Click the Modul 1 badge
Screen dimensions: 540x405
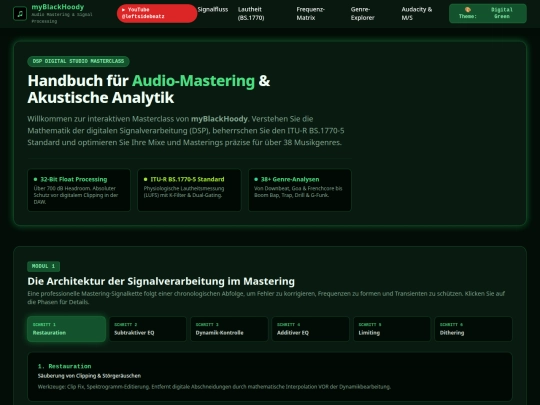pyautogui.click(x=43, y=266)
